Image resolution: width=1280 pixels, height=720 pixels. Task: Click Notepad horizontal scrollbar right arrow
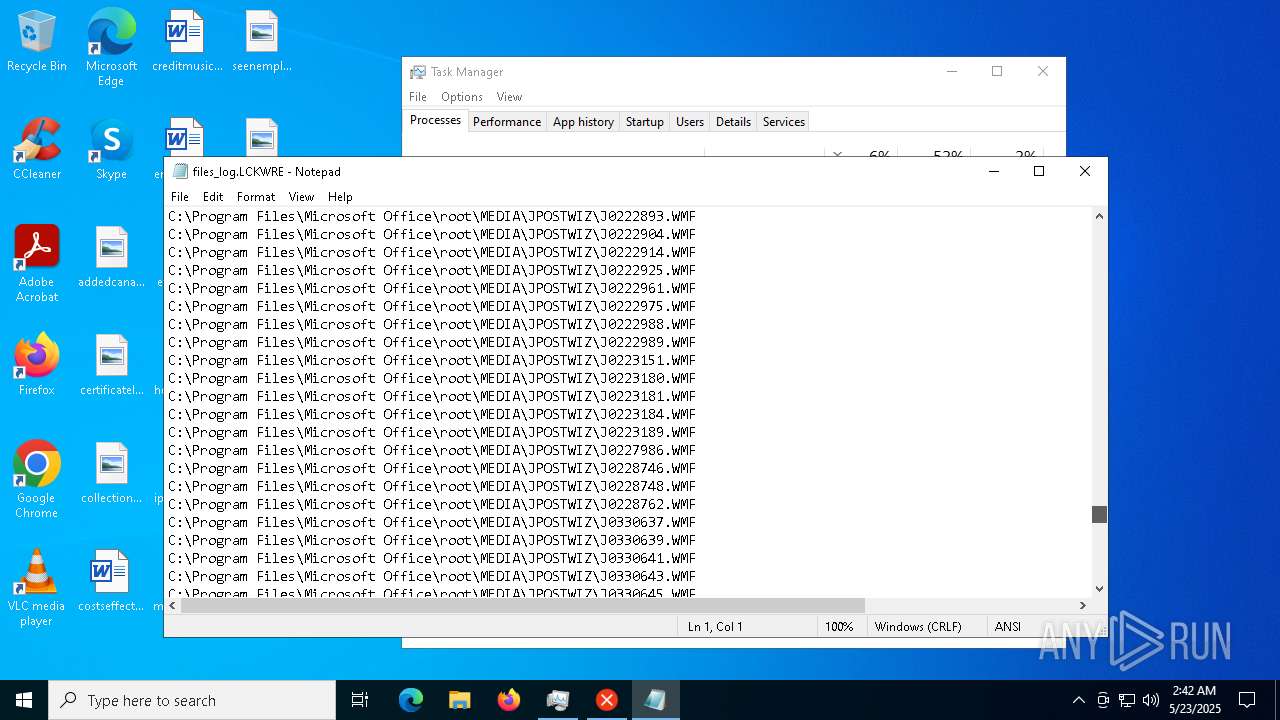coord(1082,605)
